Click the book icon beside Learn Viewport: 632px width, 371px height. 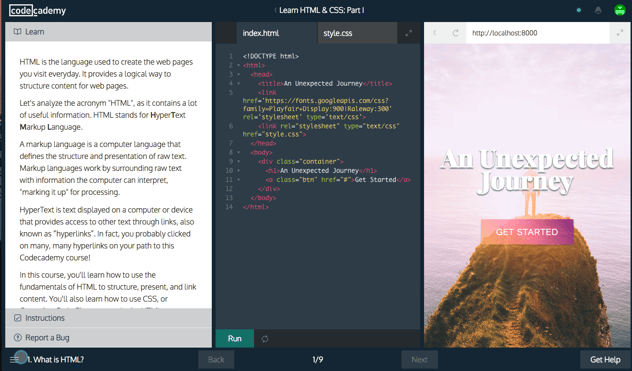[17, 31]
